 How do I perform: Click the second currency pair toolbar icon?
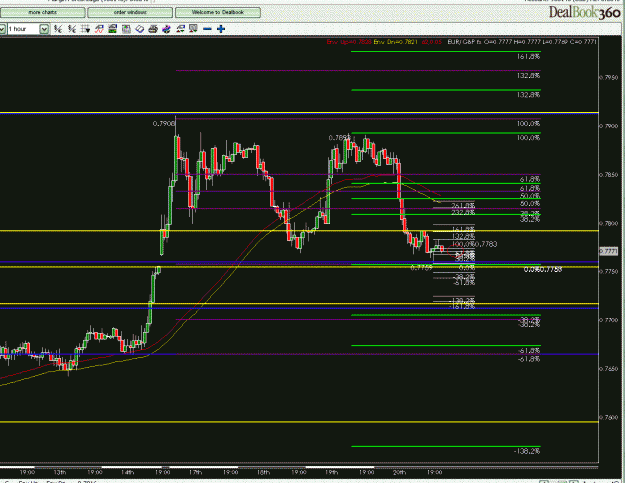point(72,29)
